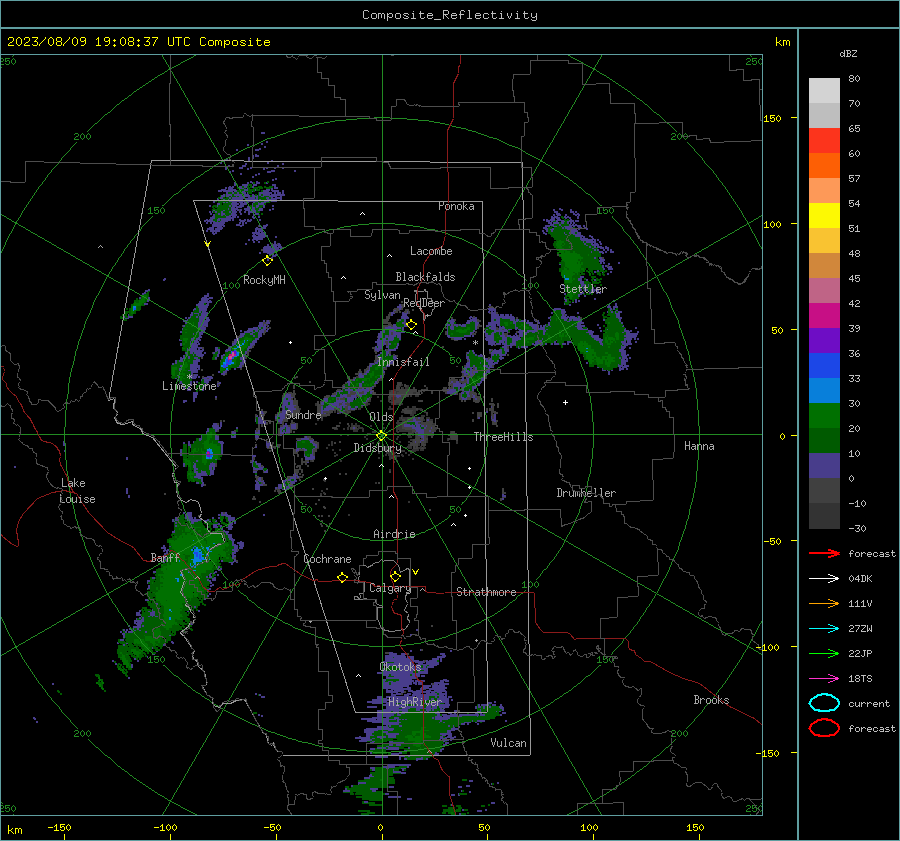Click the 04DK legend label
900x841 pixels.
pyautogui.click(x=860, y=579)
